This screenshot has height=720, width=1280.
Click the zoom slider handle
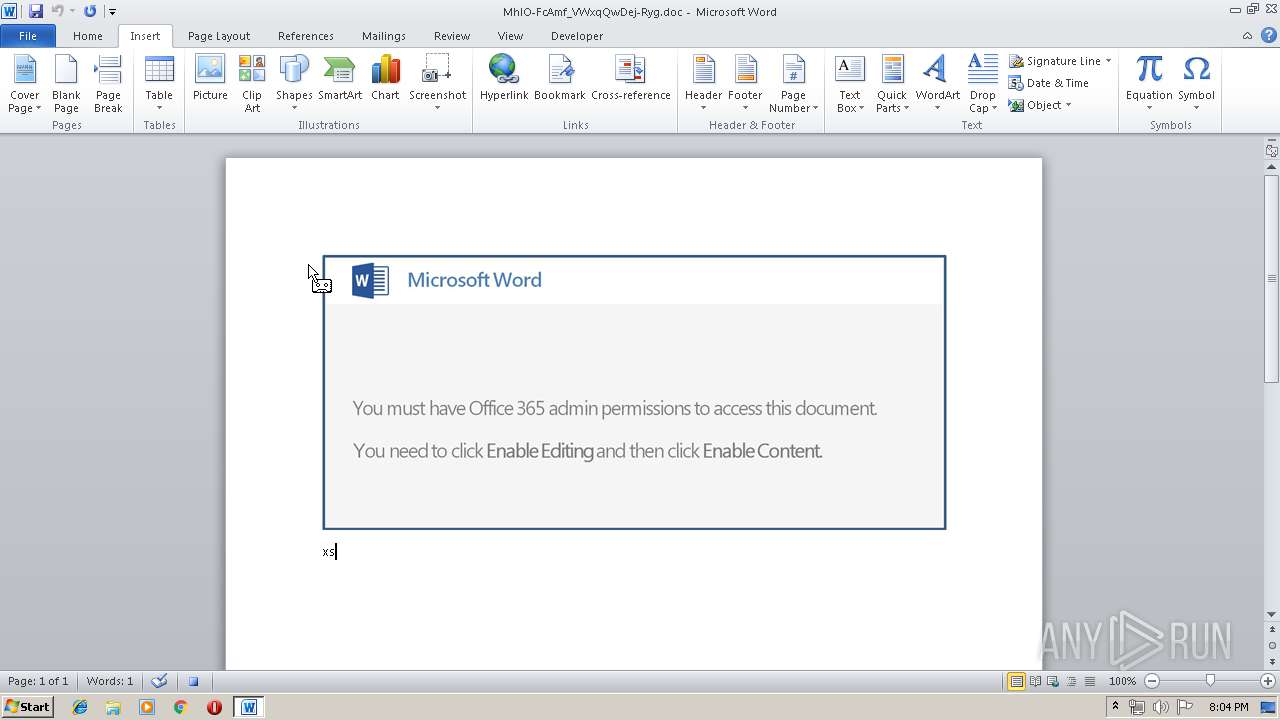pyautogui.click(x=1210, y=681)
